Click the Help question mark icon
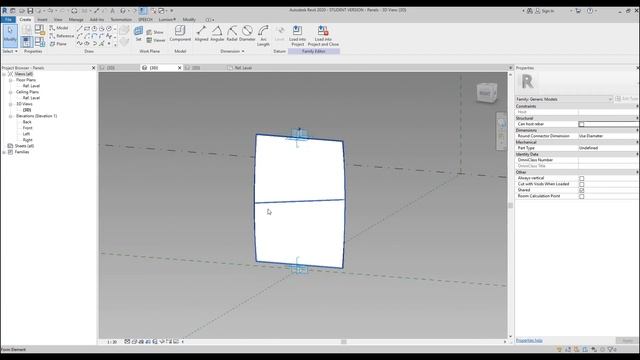The image size is (640, 360). coord(590,11)
